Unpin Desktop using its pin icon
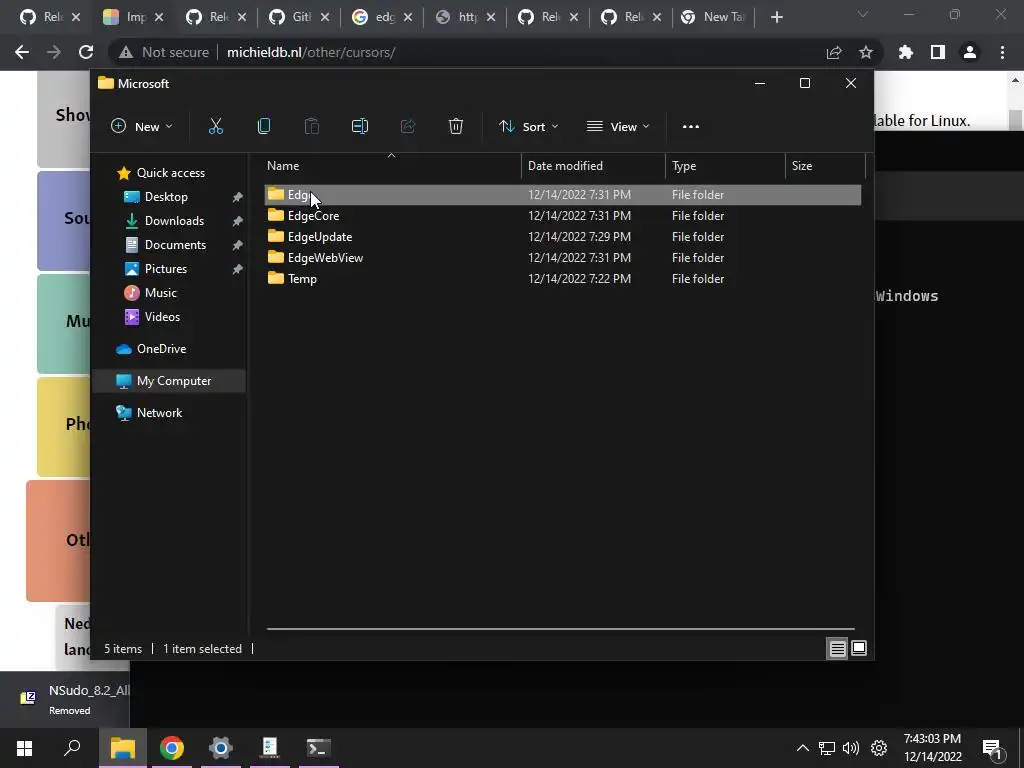Image resolution: width=1024 pixels, height=768 pixels. [x=237, y=197]
